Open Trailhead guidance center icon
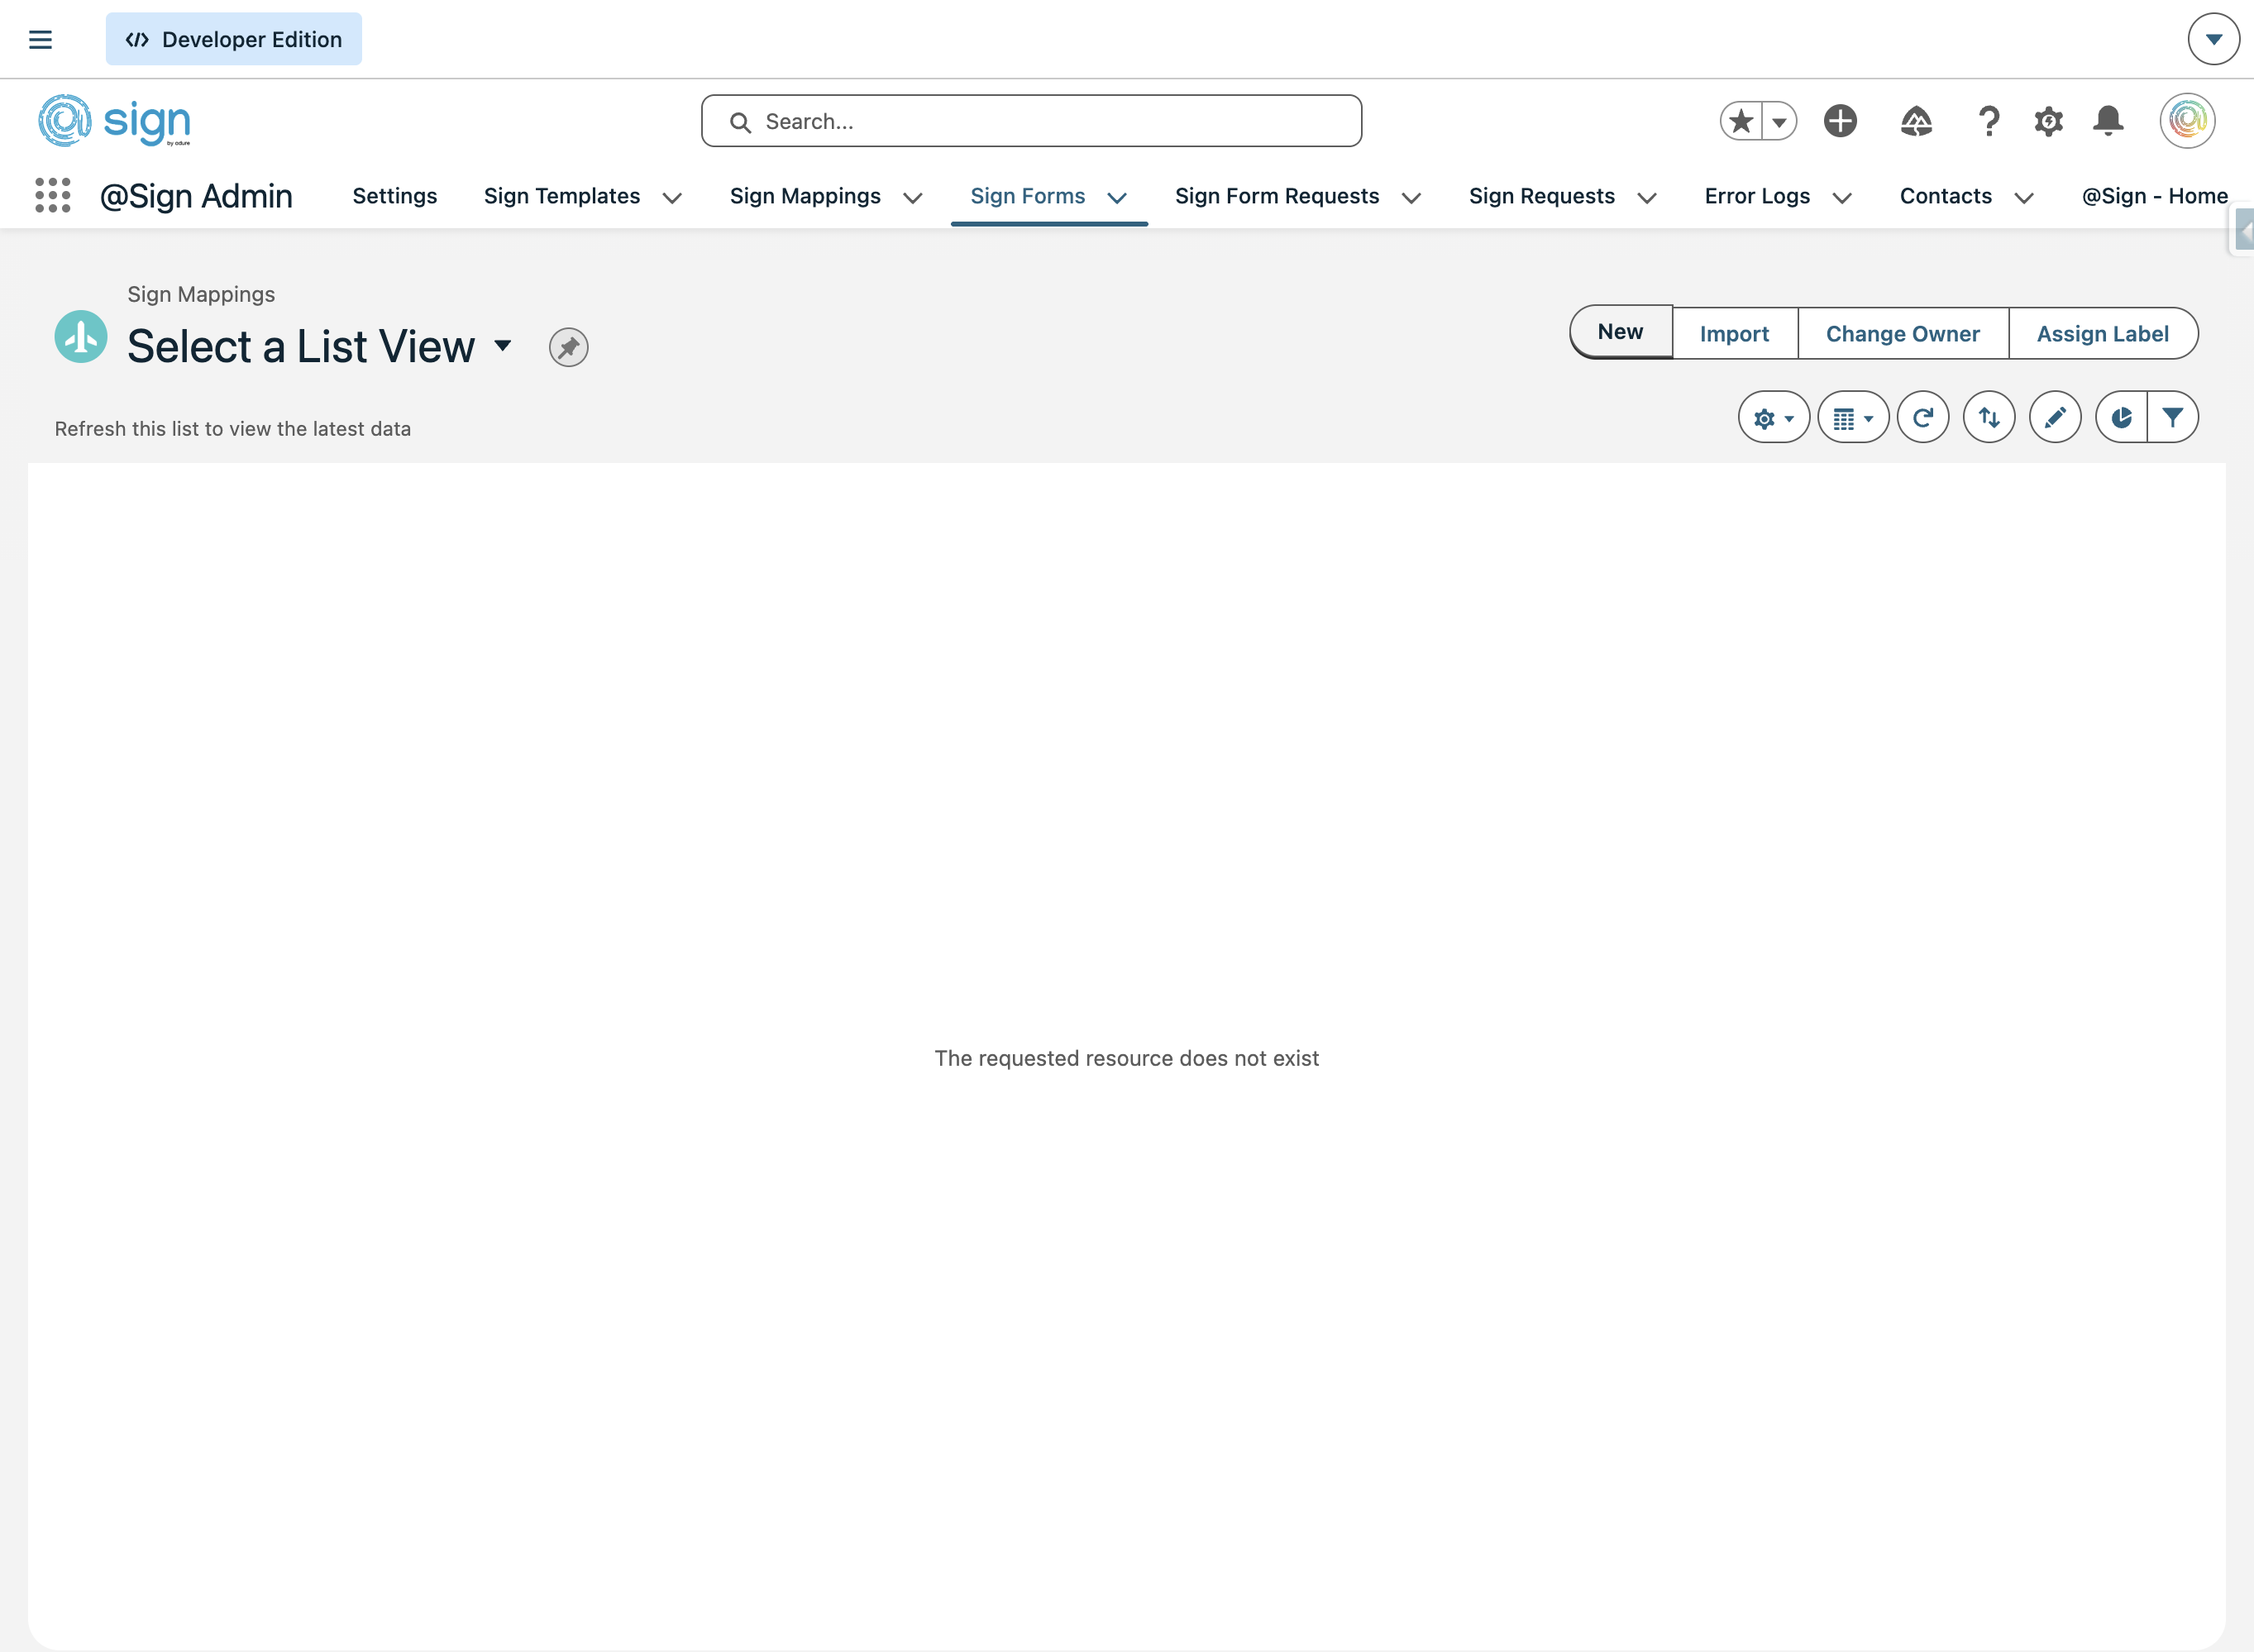This screenshot has height=1652, width=2254. (x=1915, y=121)
